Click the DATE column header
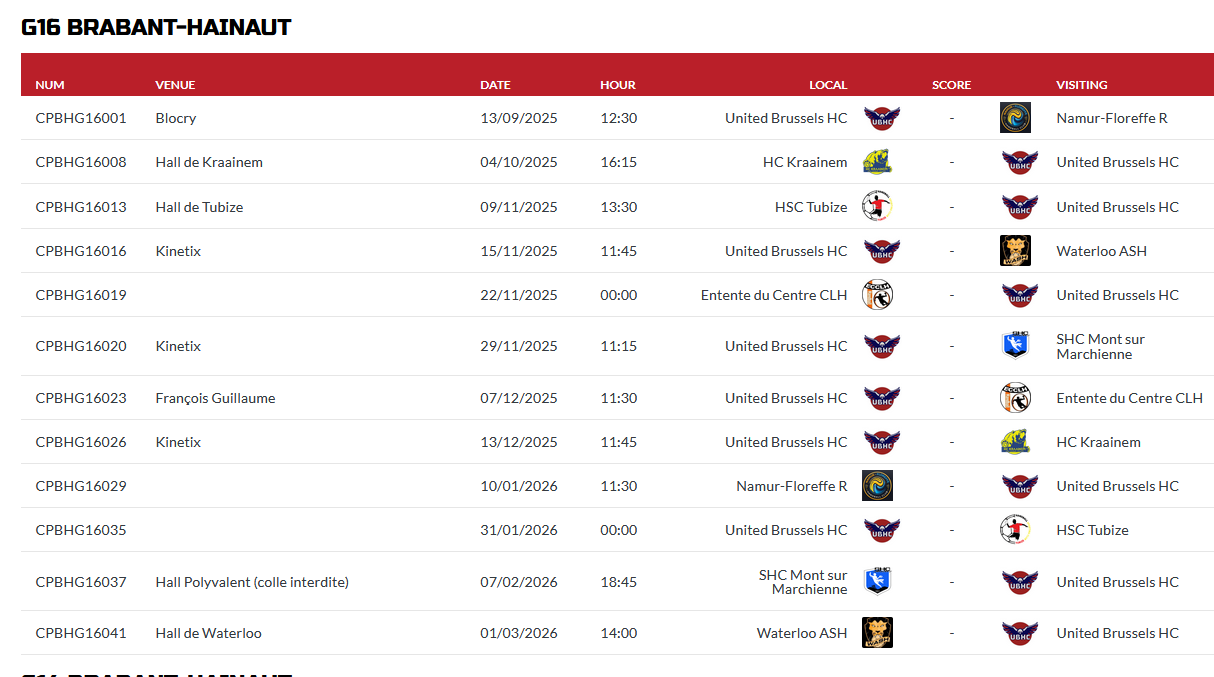 495,85
